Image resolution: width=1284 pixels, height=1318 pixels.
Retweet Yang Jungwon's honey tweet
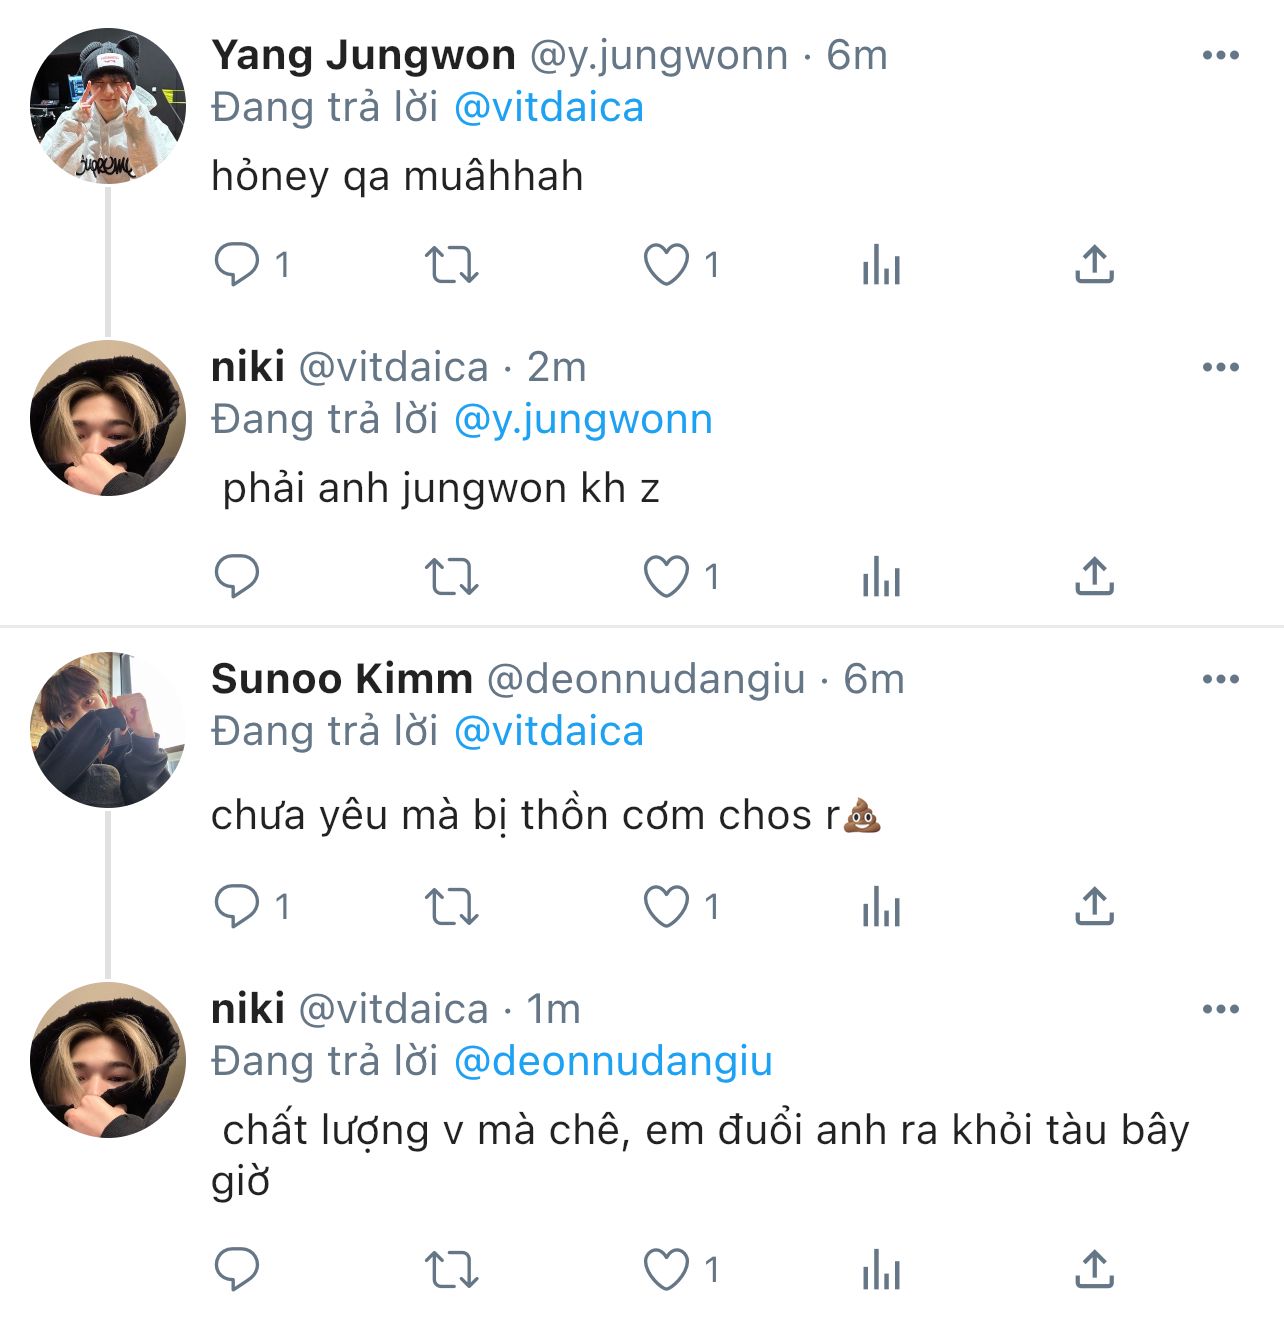(x=451, y=265)
